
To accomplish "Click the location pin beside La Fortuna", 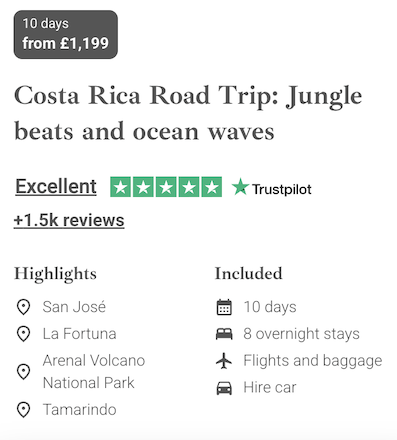I will (x=23, y=334).
